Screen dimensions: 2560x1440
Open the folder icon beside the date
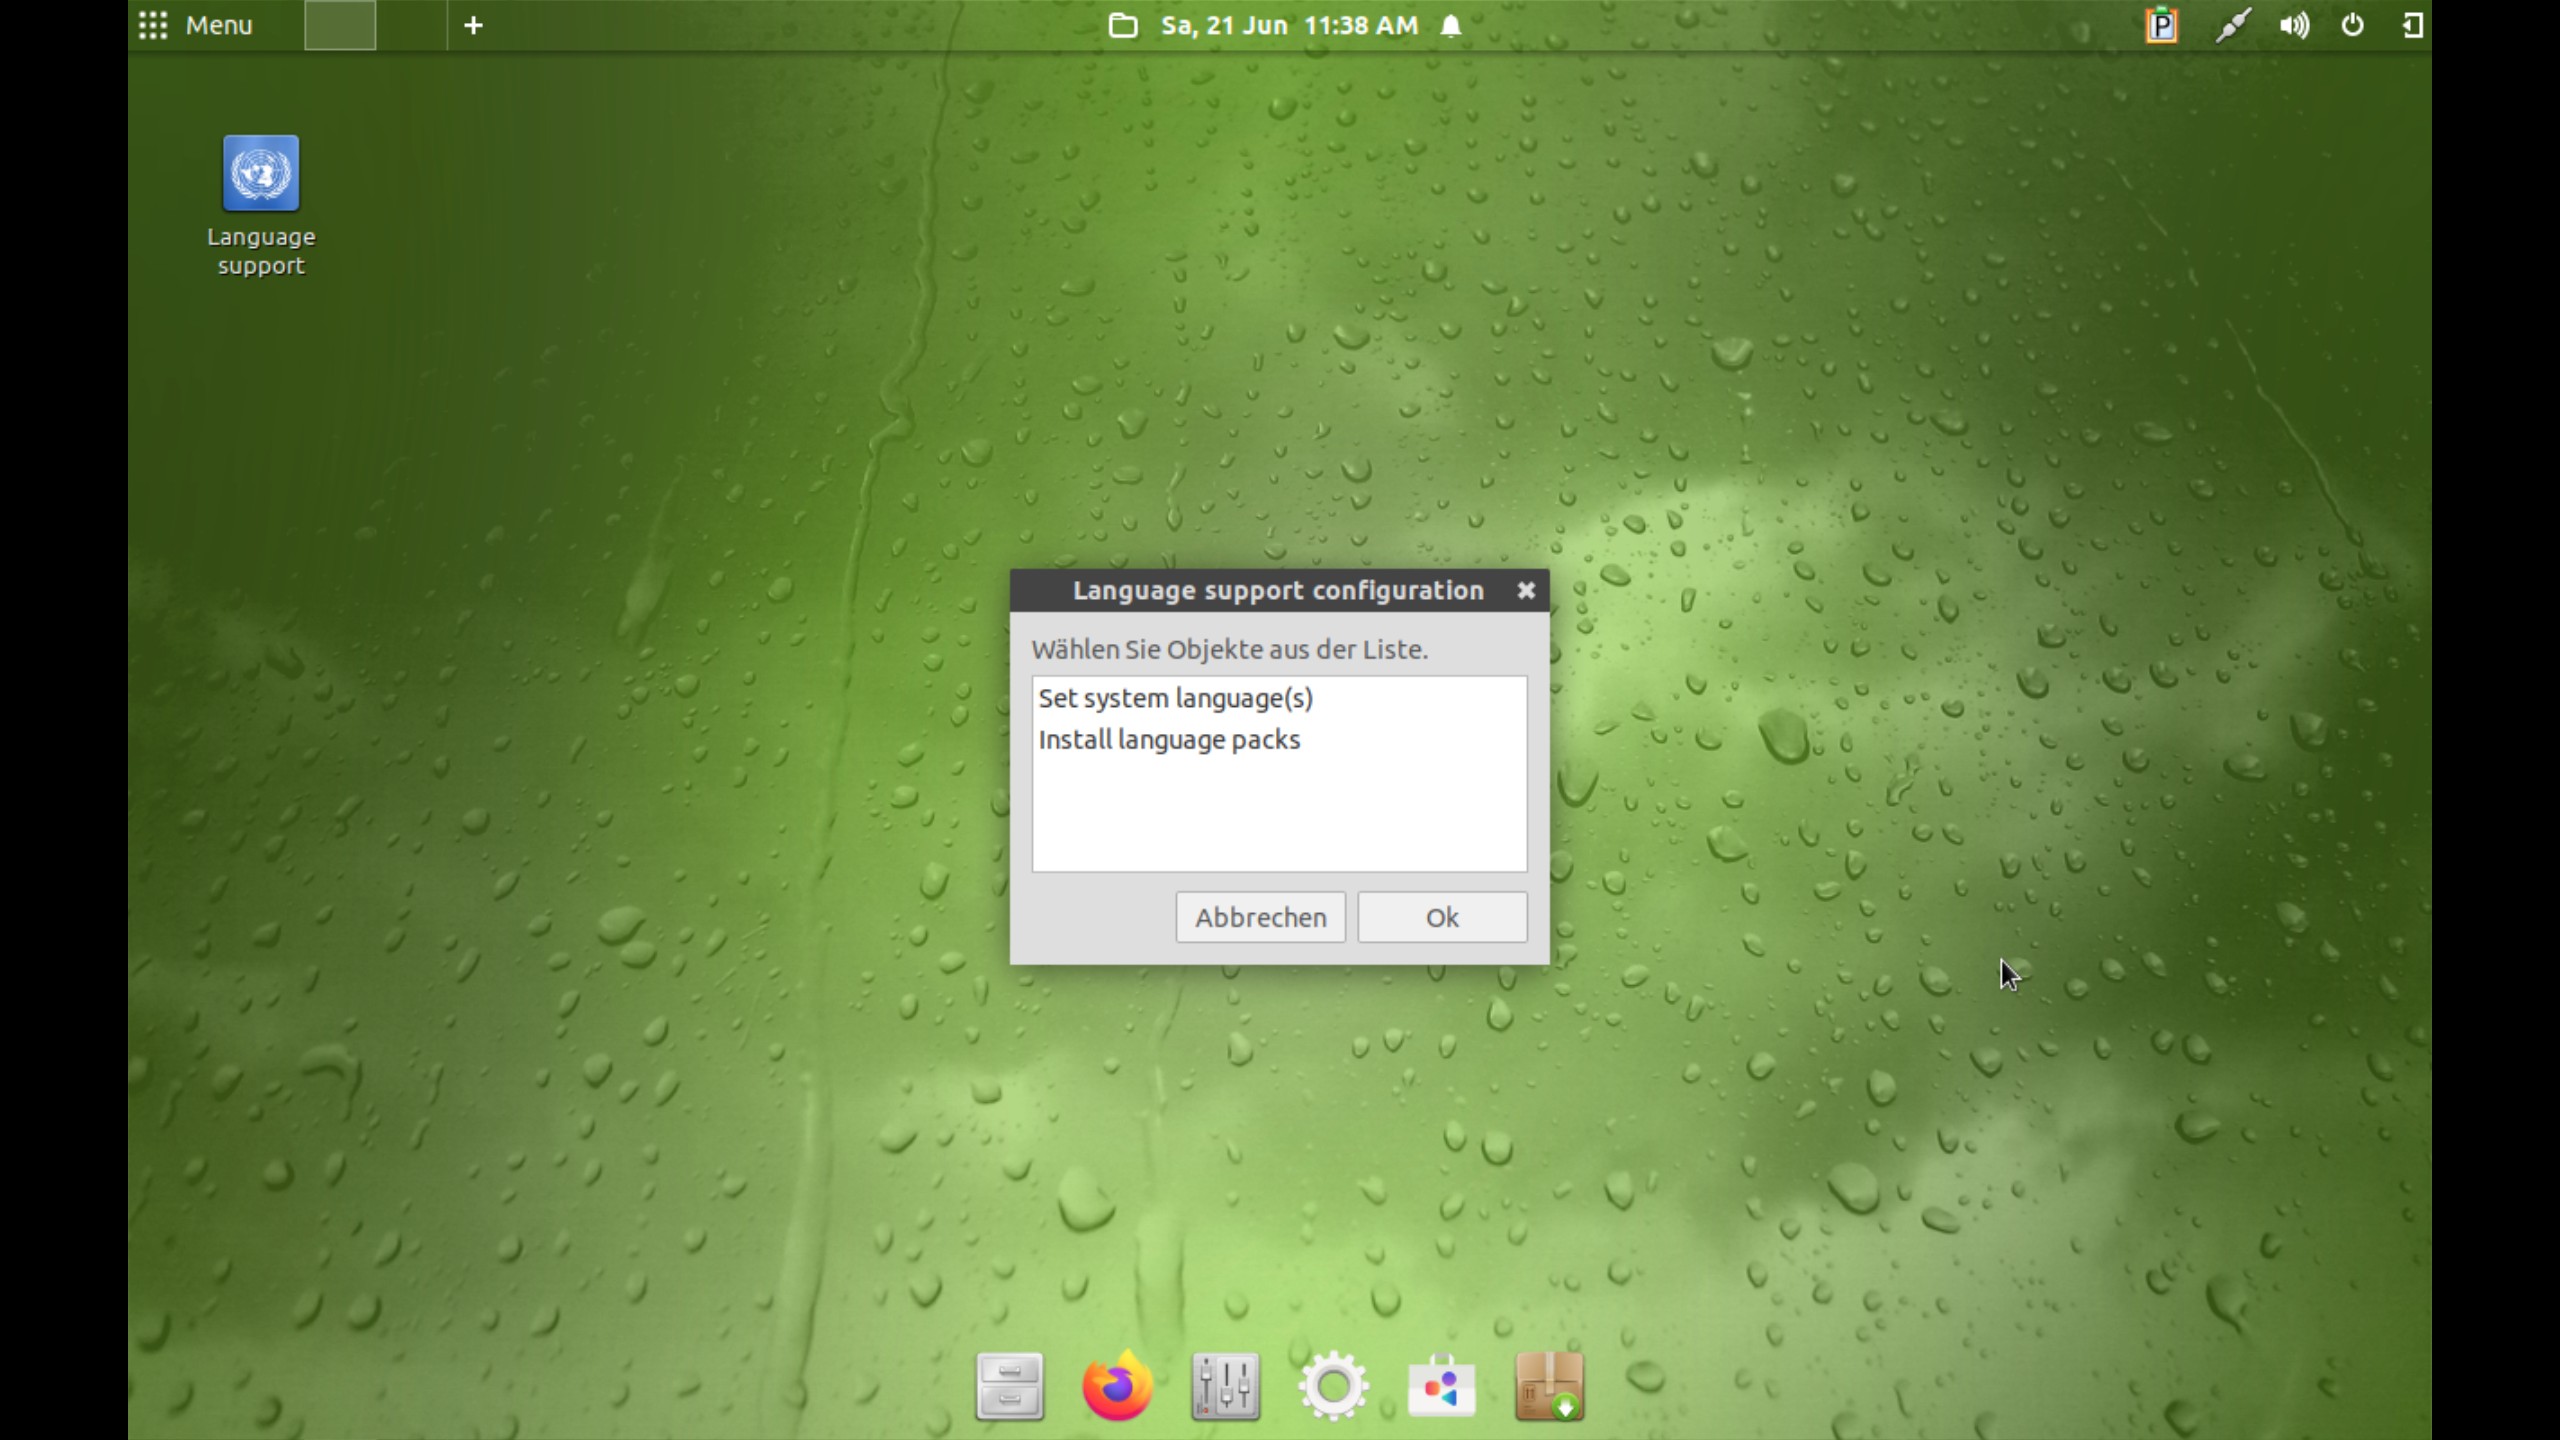tap(1123, 25)
